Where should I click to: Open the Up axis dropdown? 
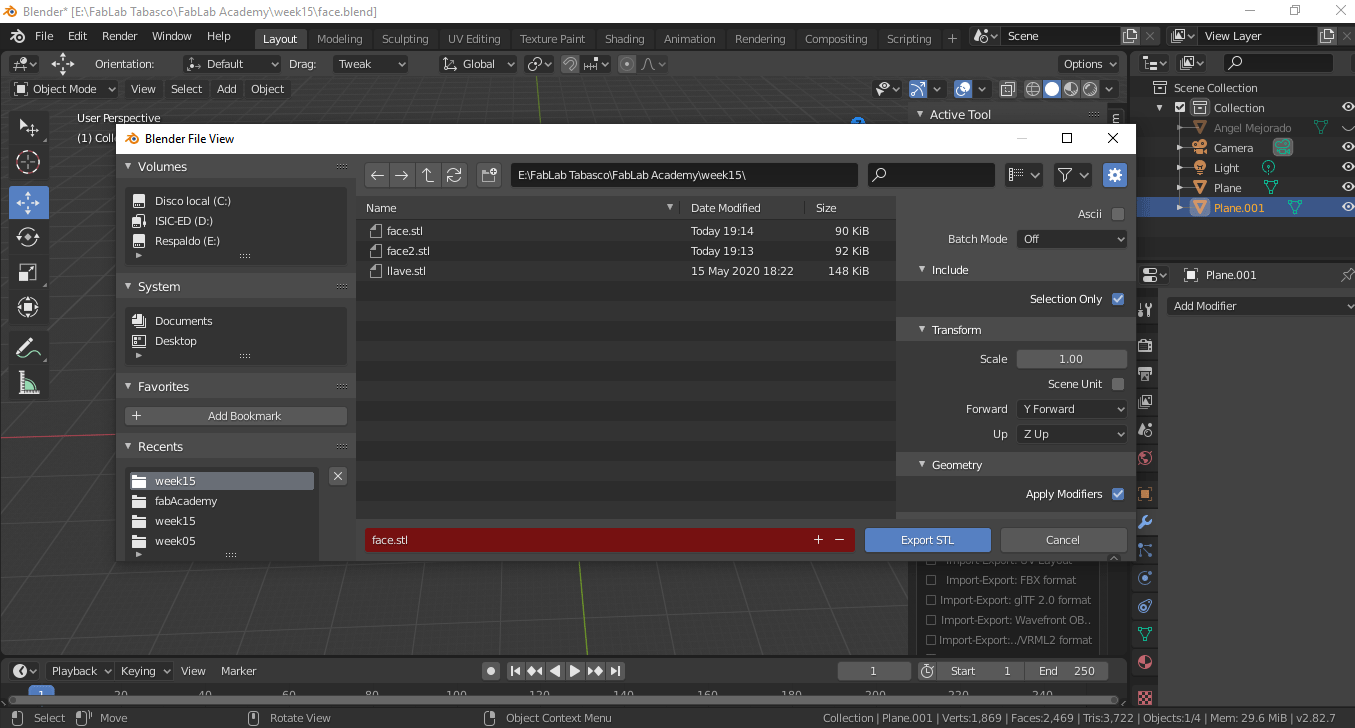click(x=1072, y=434)
